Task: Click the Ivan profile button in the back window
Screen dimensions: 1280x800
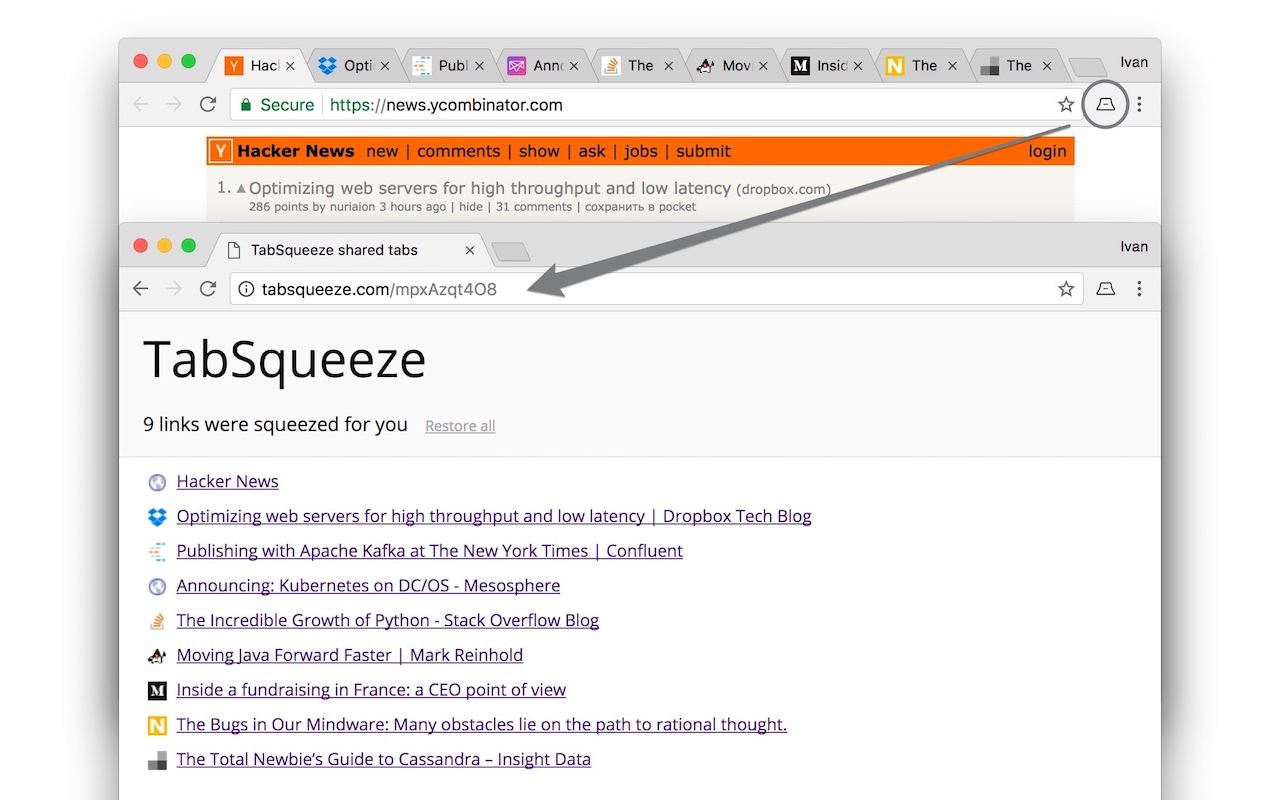Action: [1134, 62]
